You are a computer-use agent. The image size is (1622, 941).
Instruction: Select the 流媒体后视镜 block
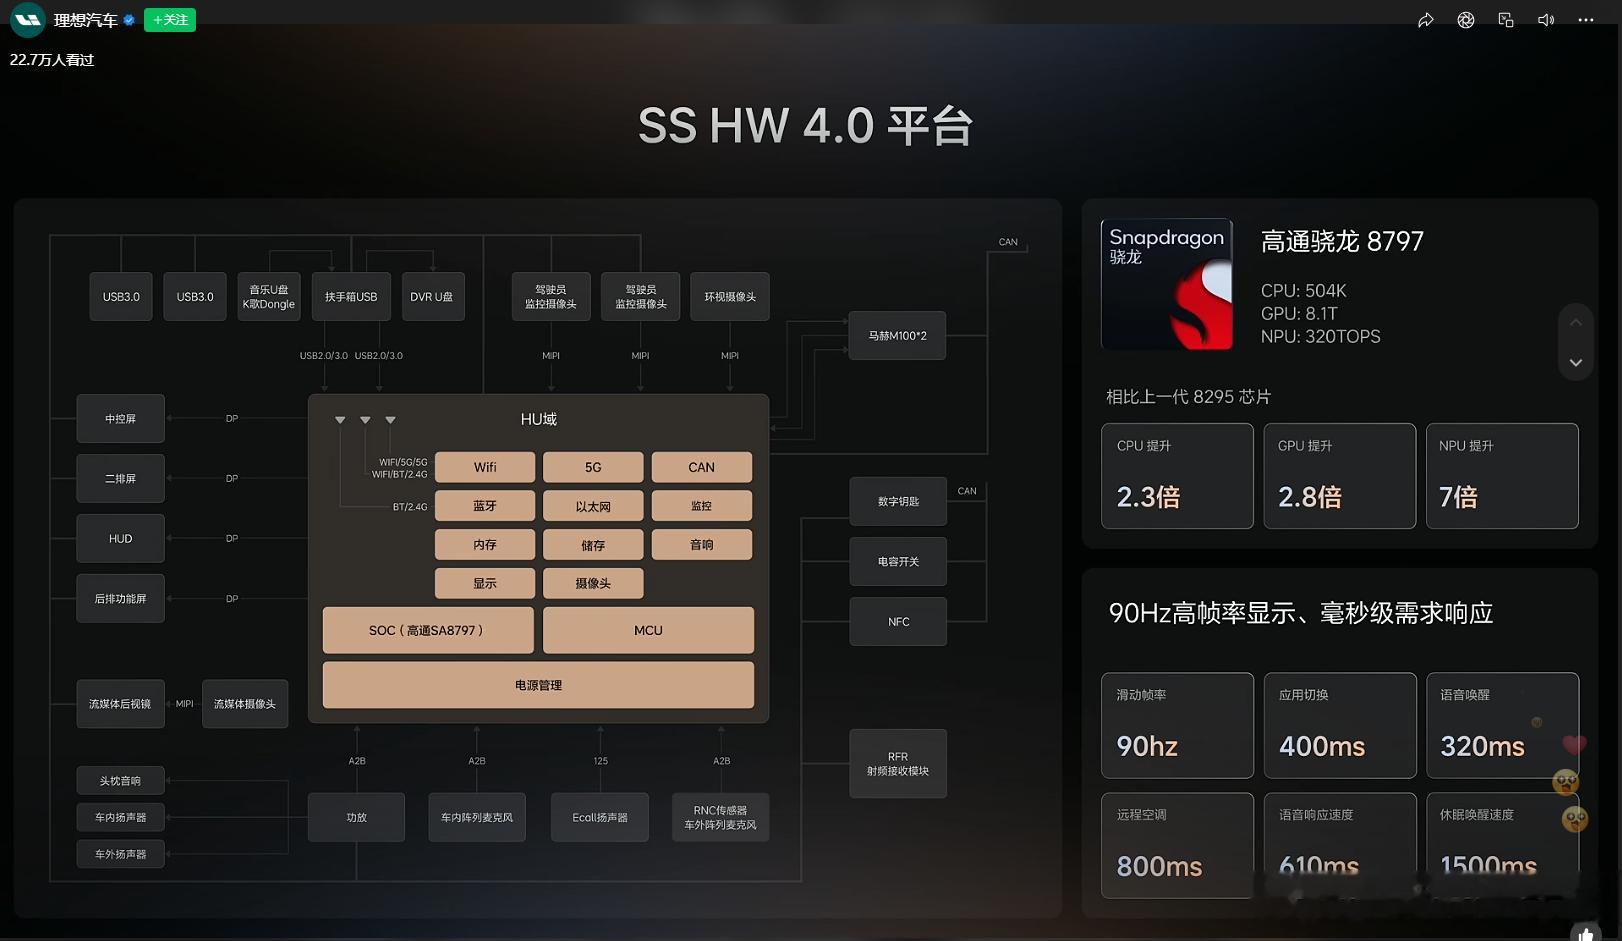[120, 704]
